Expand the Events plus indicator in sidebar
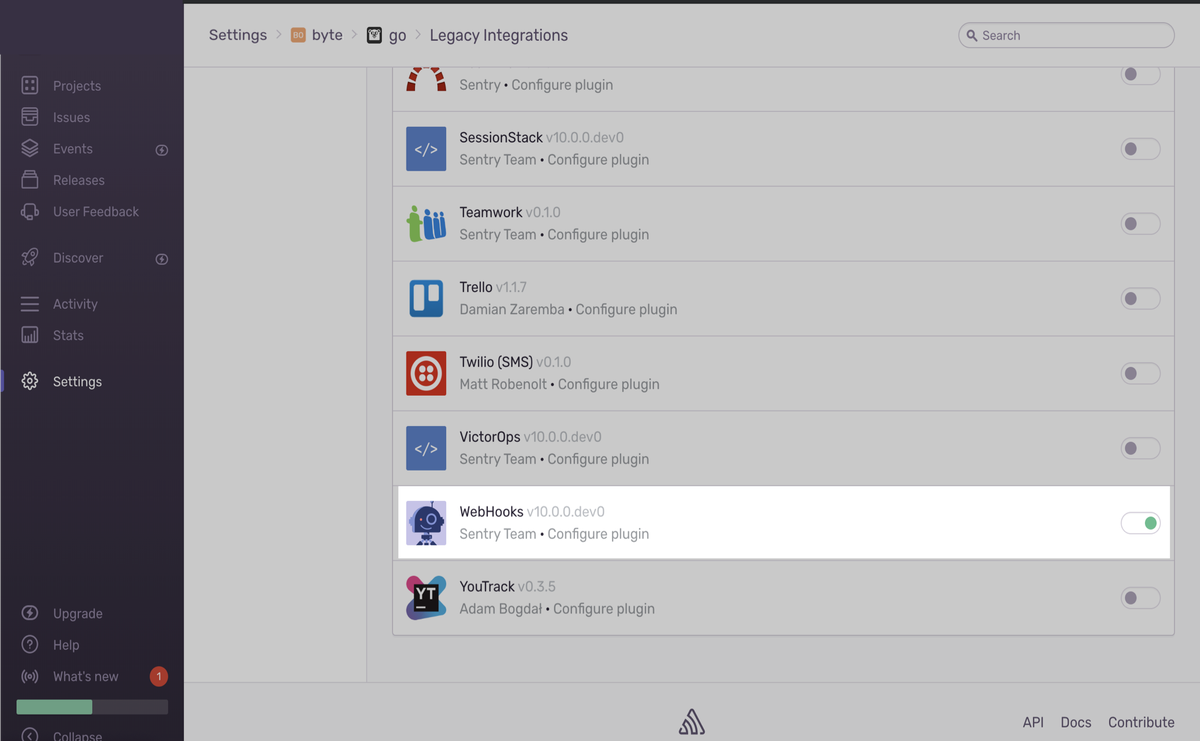The width and height of the screenshot is (1200, 741). (162, 150)
